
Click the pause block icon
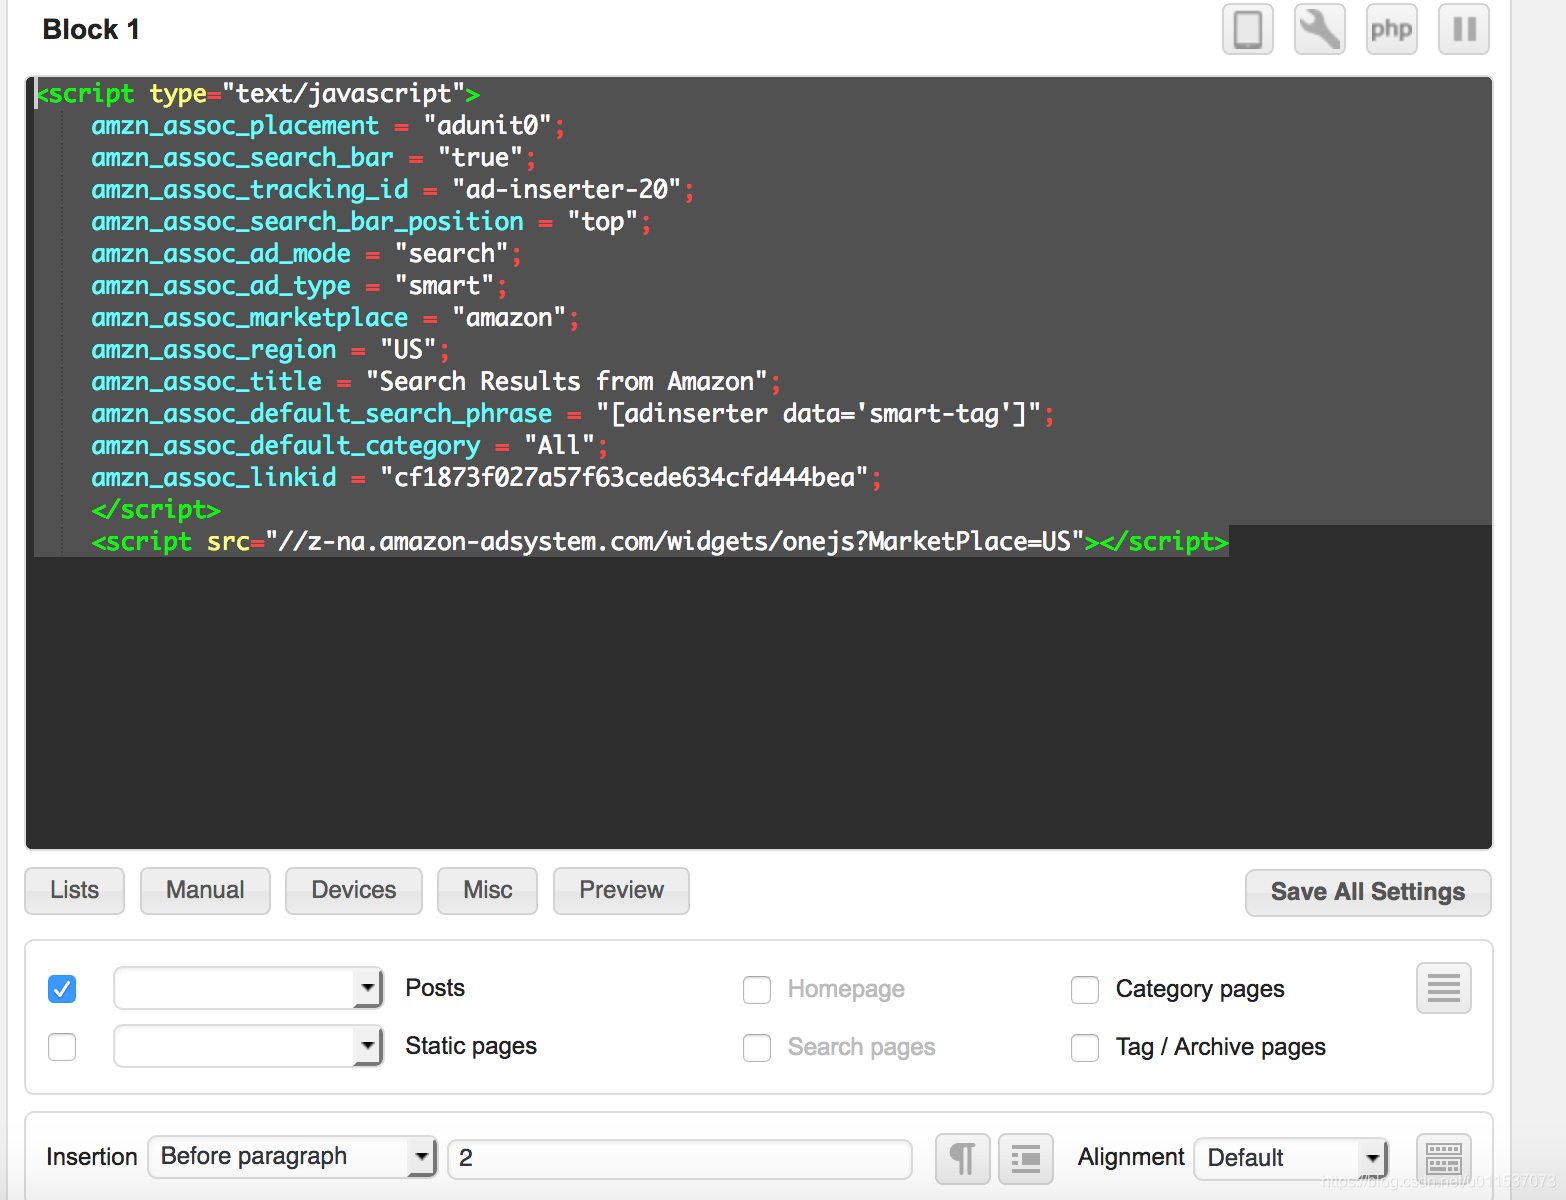click(1463, 29)
